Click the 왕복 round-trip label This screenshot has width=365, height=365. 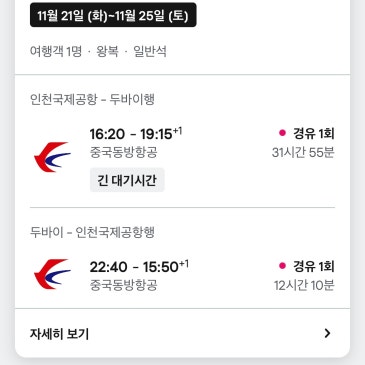coord(107,51)
